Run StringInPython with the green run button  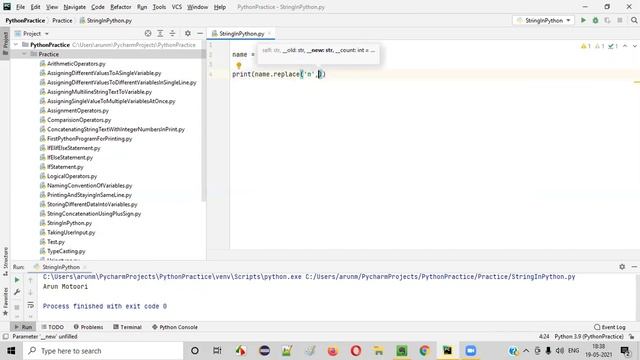click(583, 20)
